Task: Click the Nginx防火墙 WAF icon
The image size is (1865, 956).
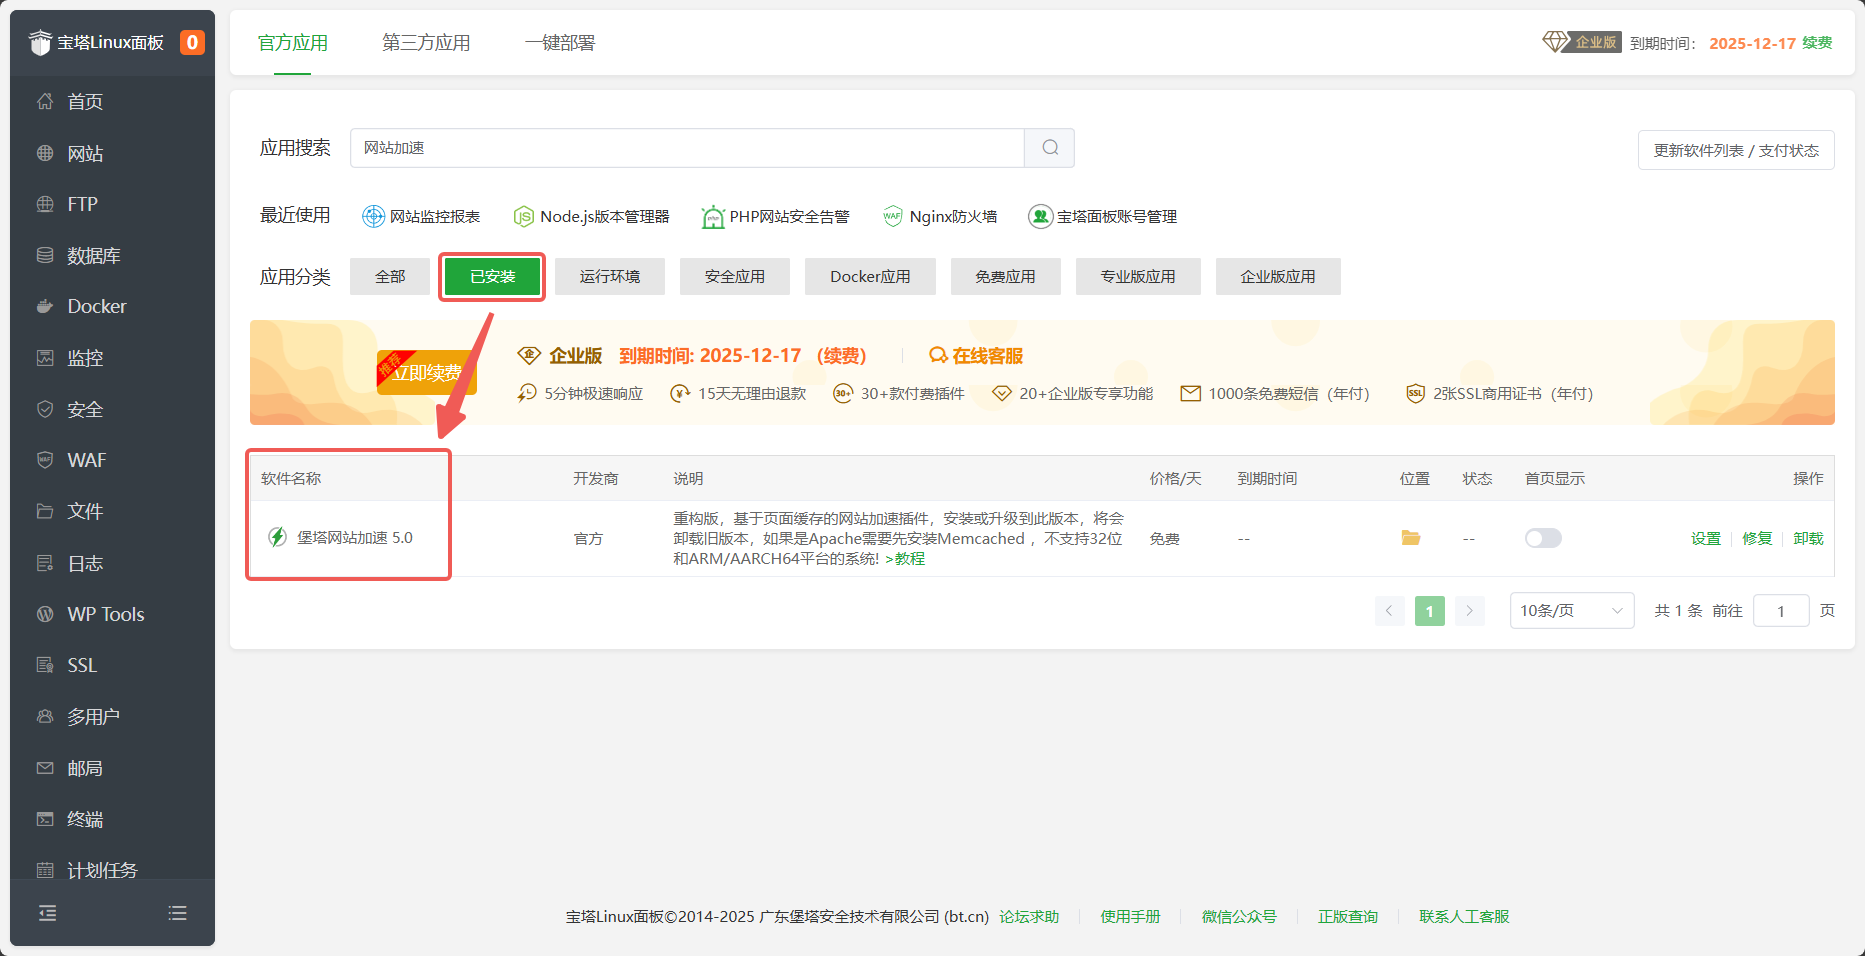Action: pyautogui.click(x=892, y=217)
